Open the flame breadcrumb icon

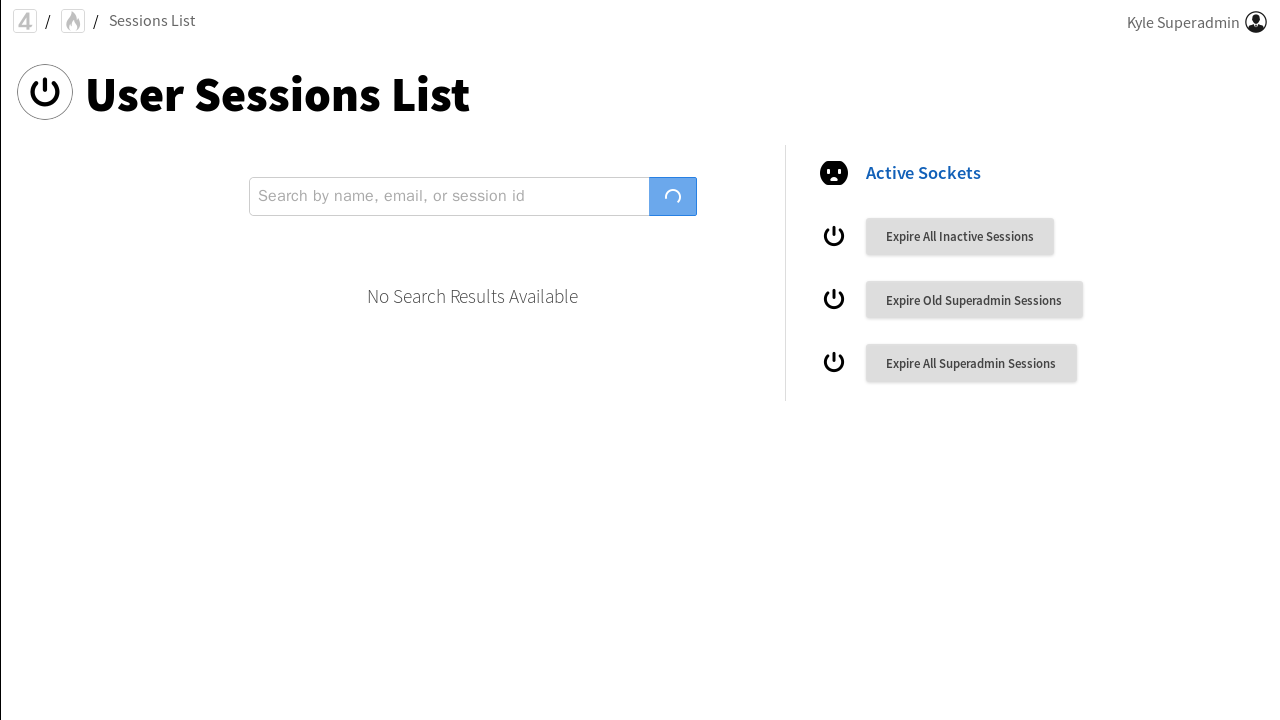73,21
